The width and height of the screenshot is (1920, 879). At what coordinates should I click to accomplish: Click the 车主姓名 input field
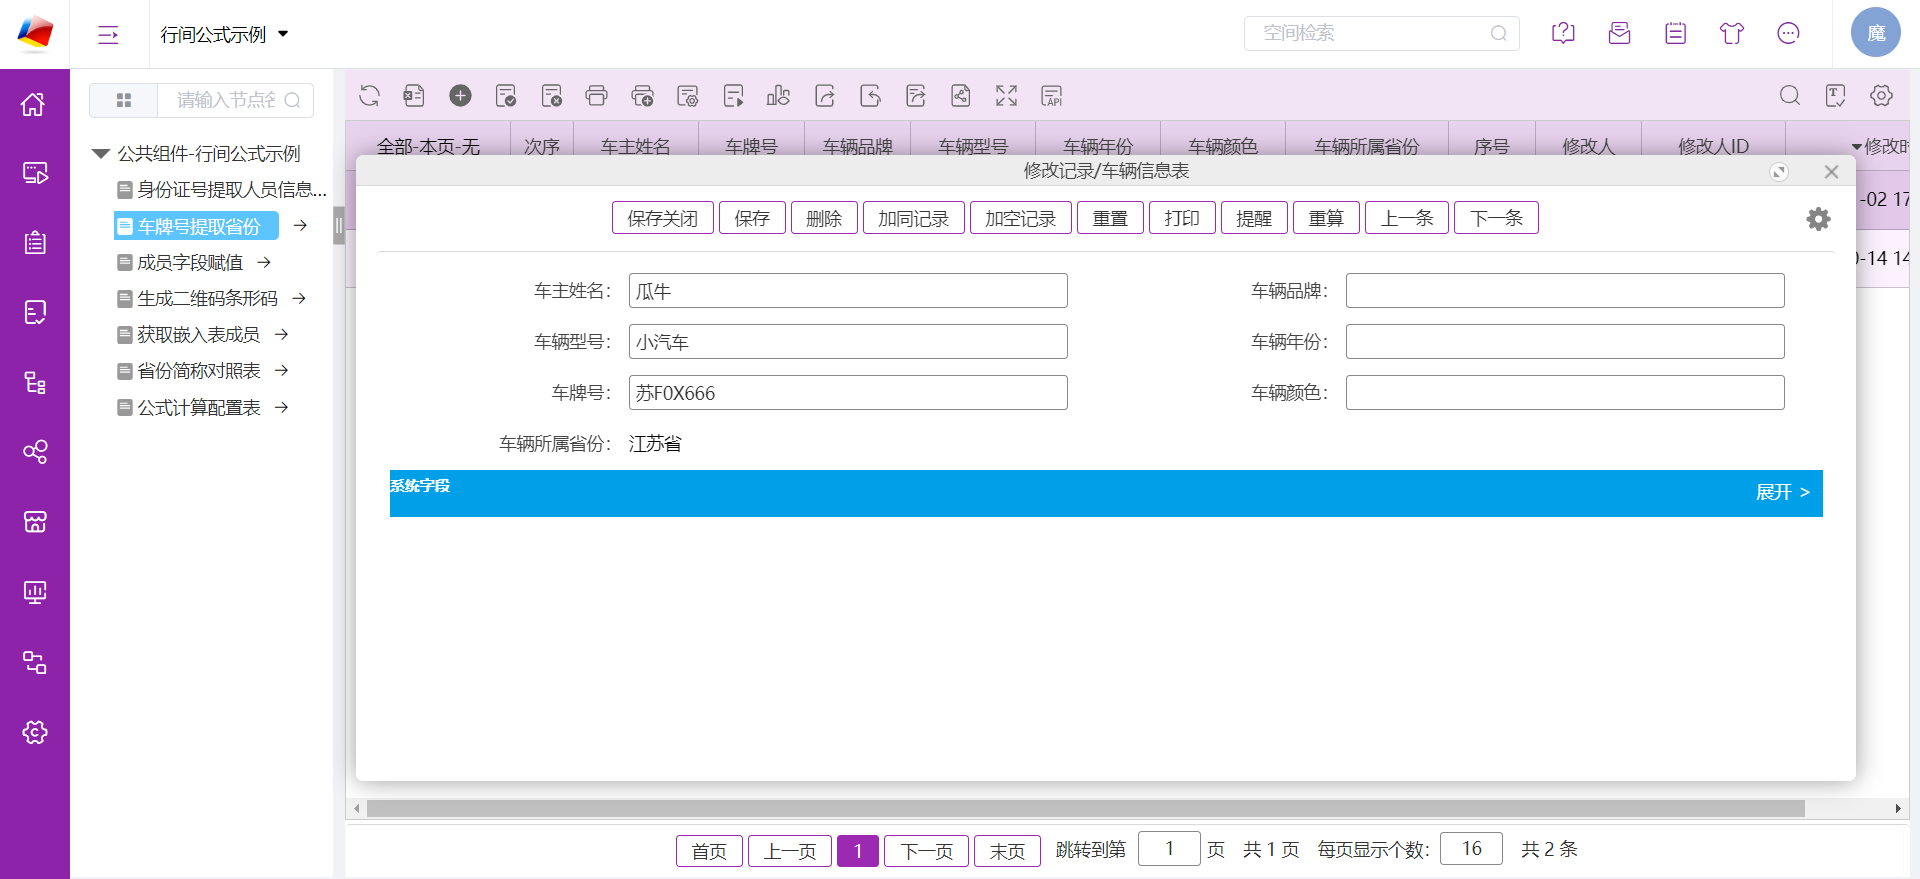click(848, 291)
